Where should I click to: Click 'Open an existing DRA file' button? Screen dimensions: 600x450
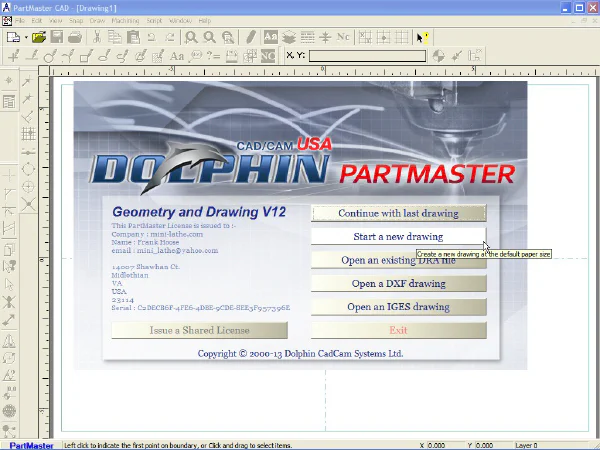pos(398,260)
